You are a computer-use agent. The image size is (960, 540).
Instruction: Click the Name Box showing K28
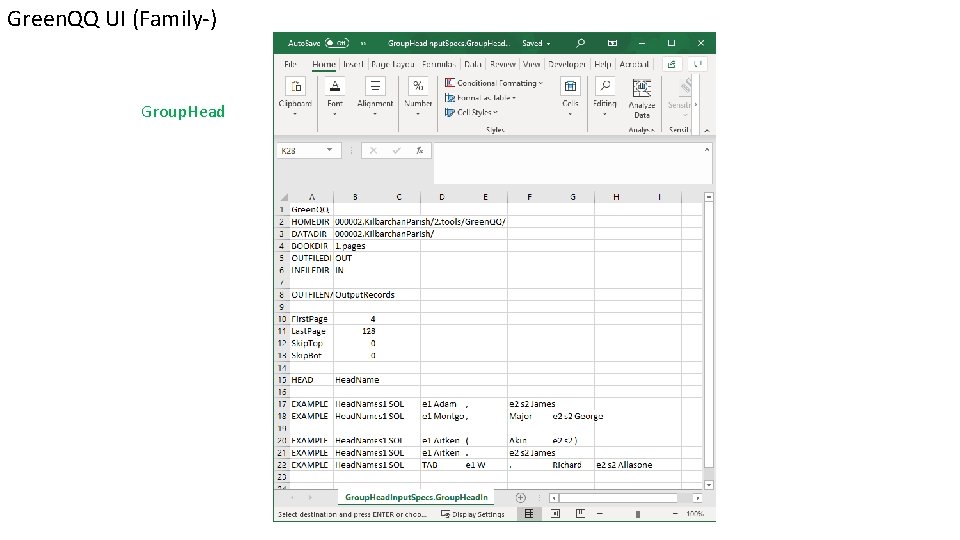point(301,151)
